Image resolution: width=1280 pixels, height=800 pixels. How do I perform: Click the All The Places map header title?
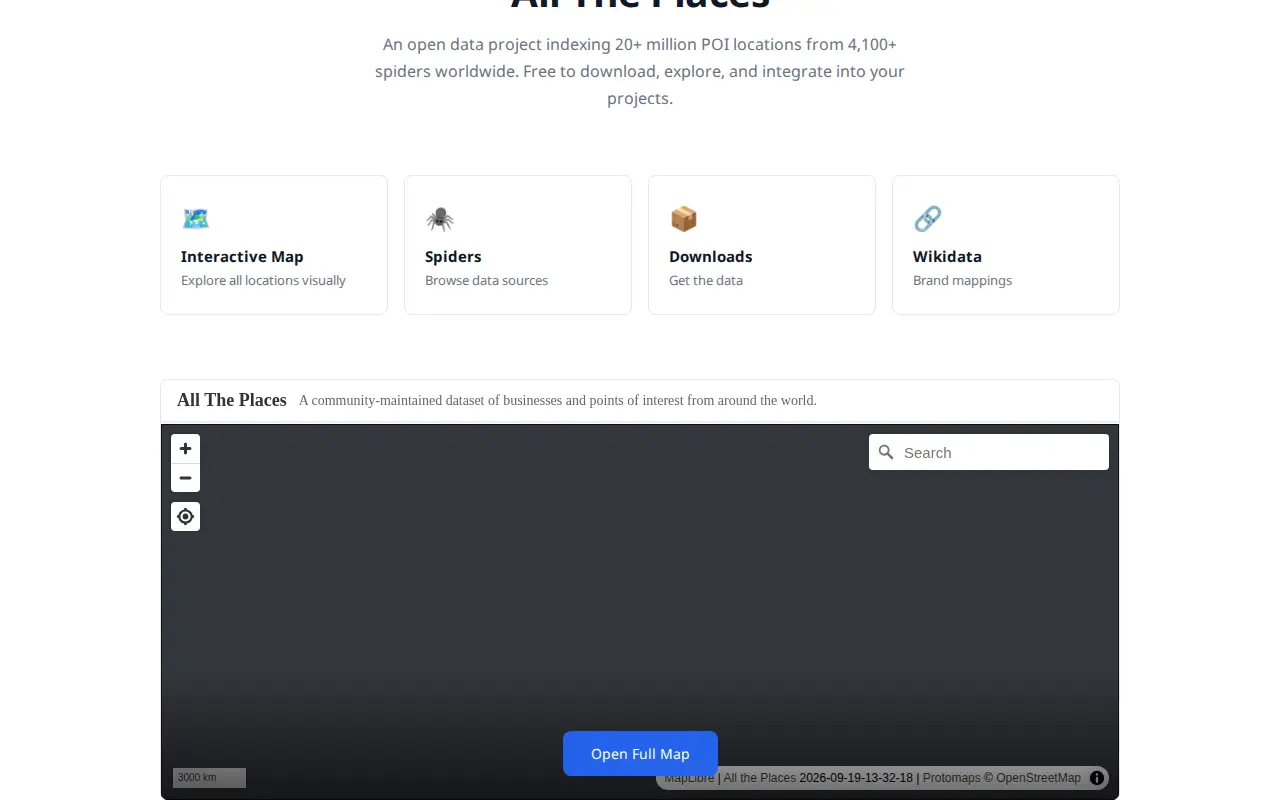tap(232, 400)
